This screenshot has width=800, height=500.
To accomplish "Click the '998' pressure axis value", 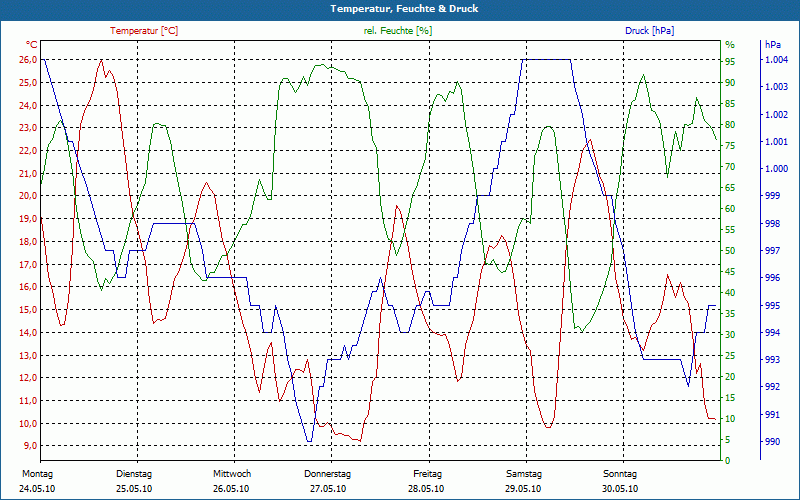I will coord(772,223).
